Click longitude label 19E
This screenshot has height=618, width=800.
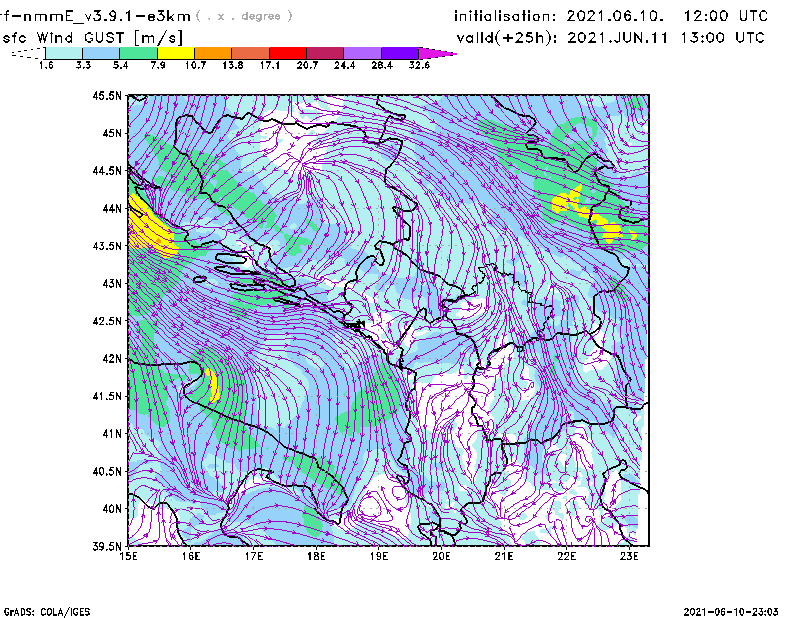[379, 556]
